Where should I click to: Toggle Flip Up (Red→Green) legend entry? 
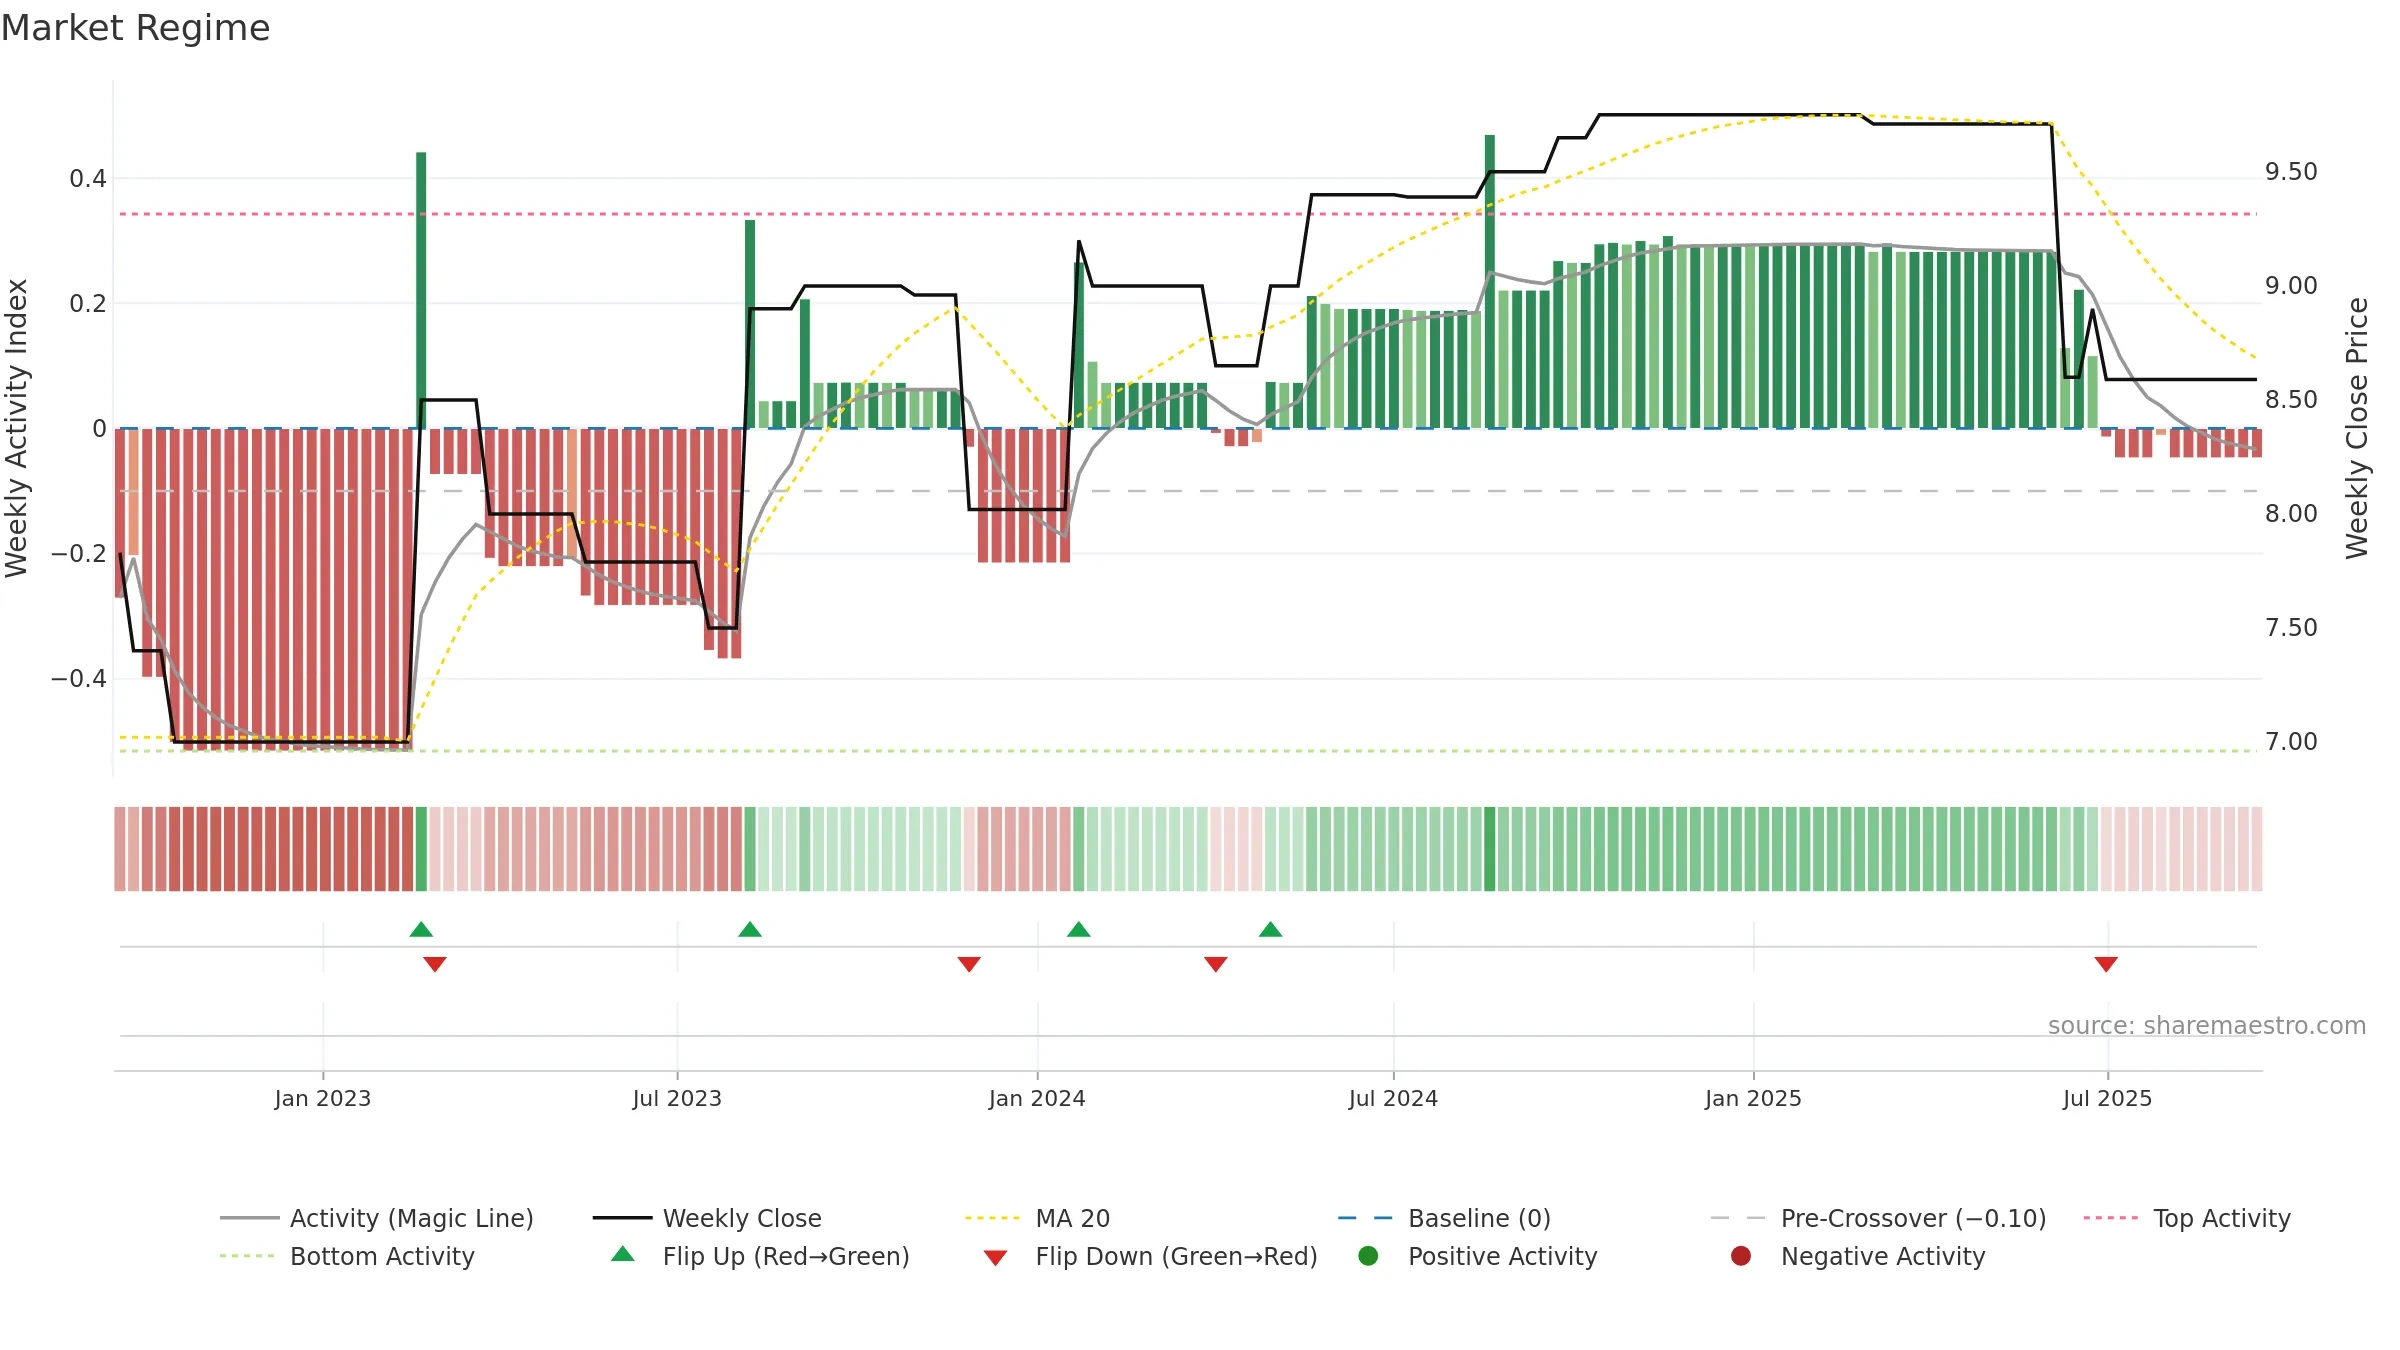point(760,1256)
